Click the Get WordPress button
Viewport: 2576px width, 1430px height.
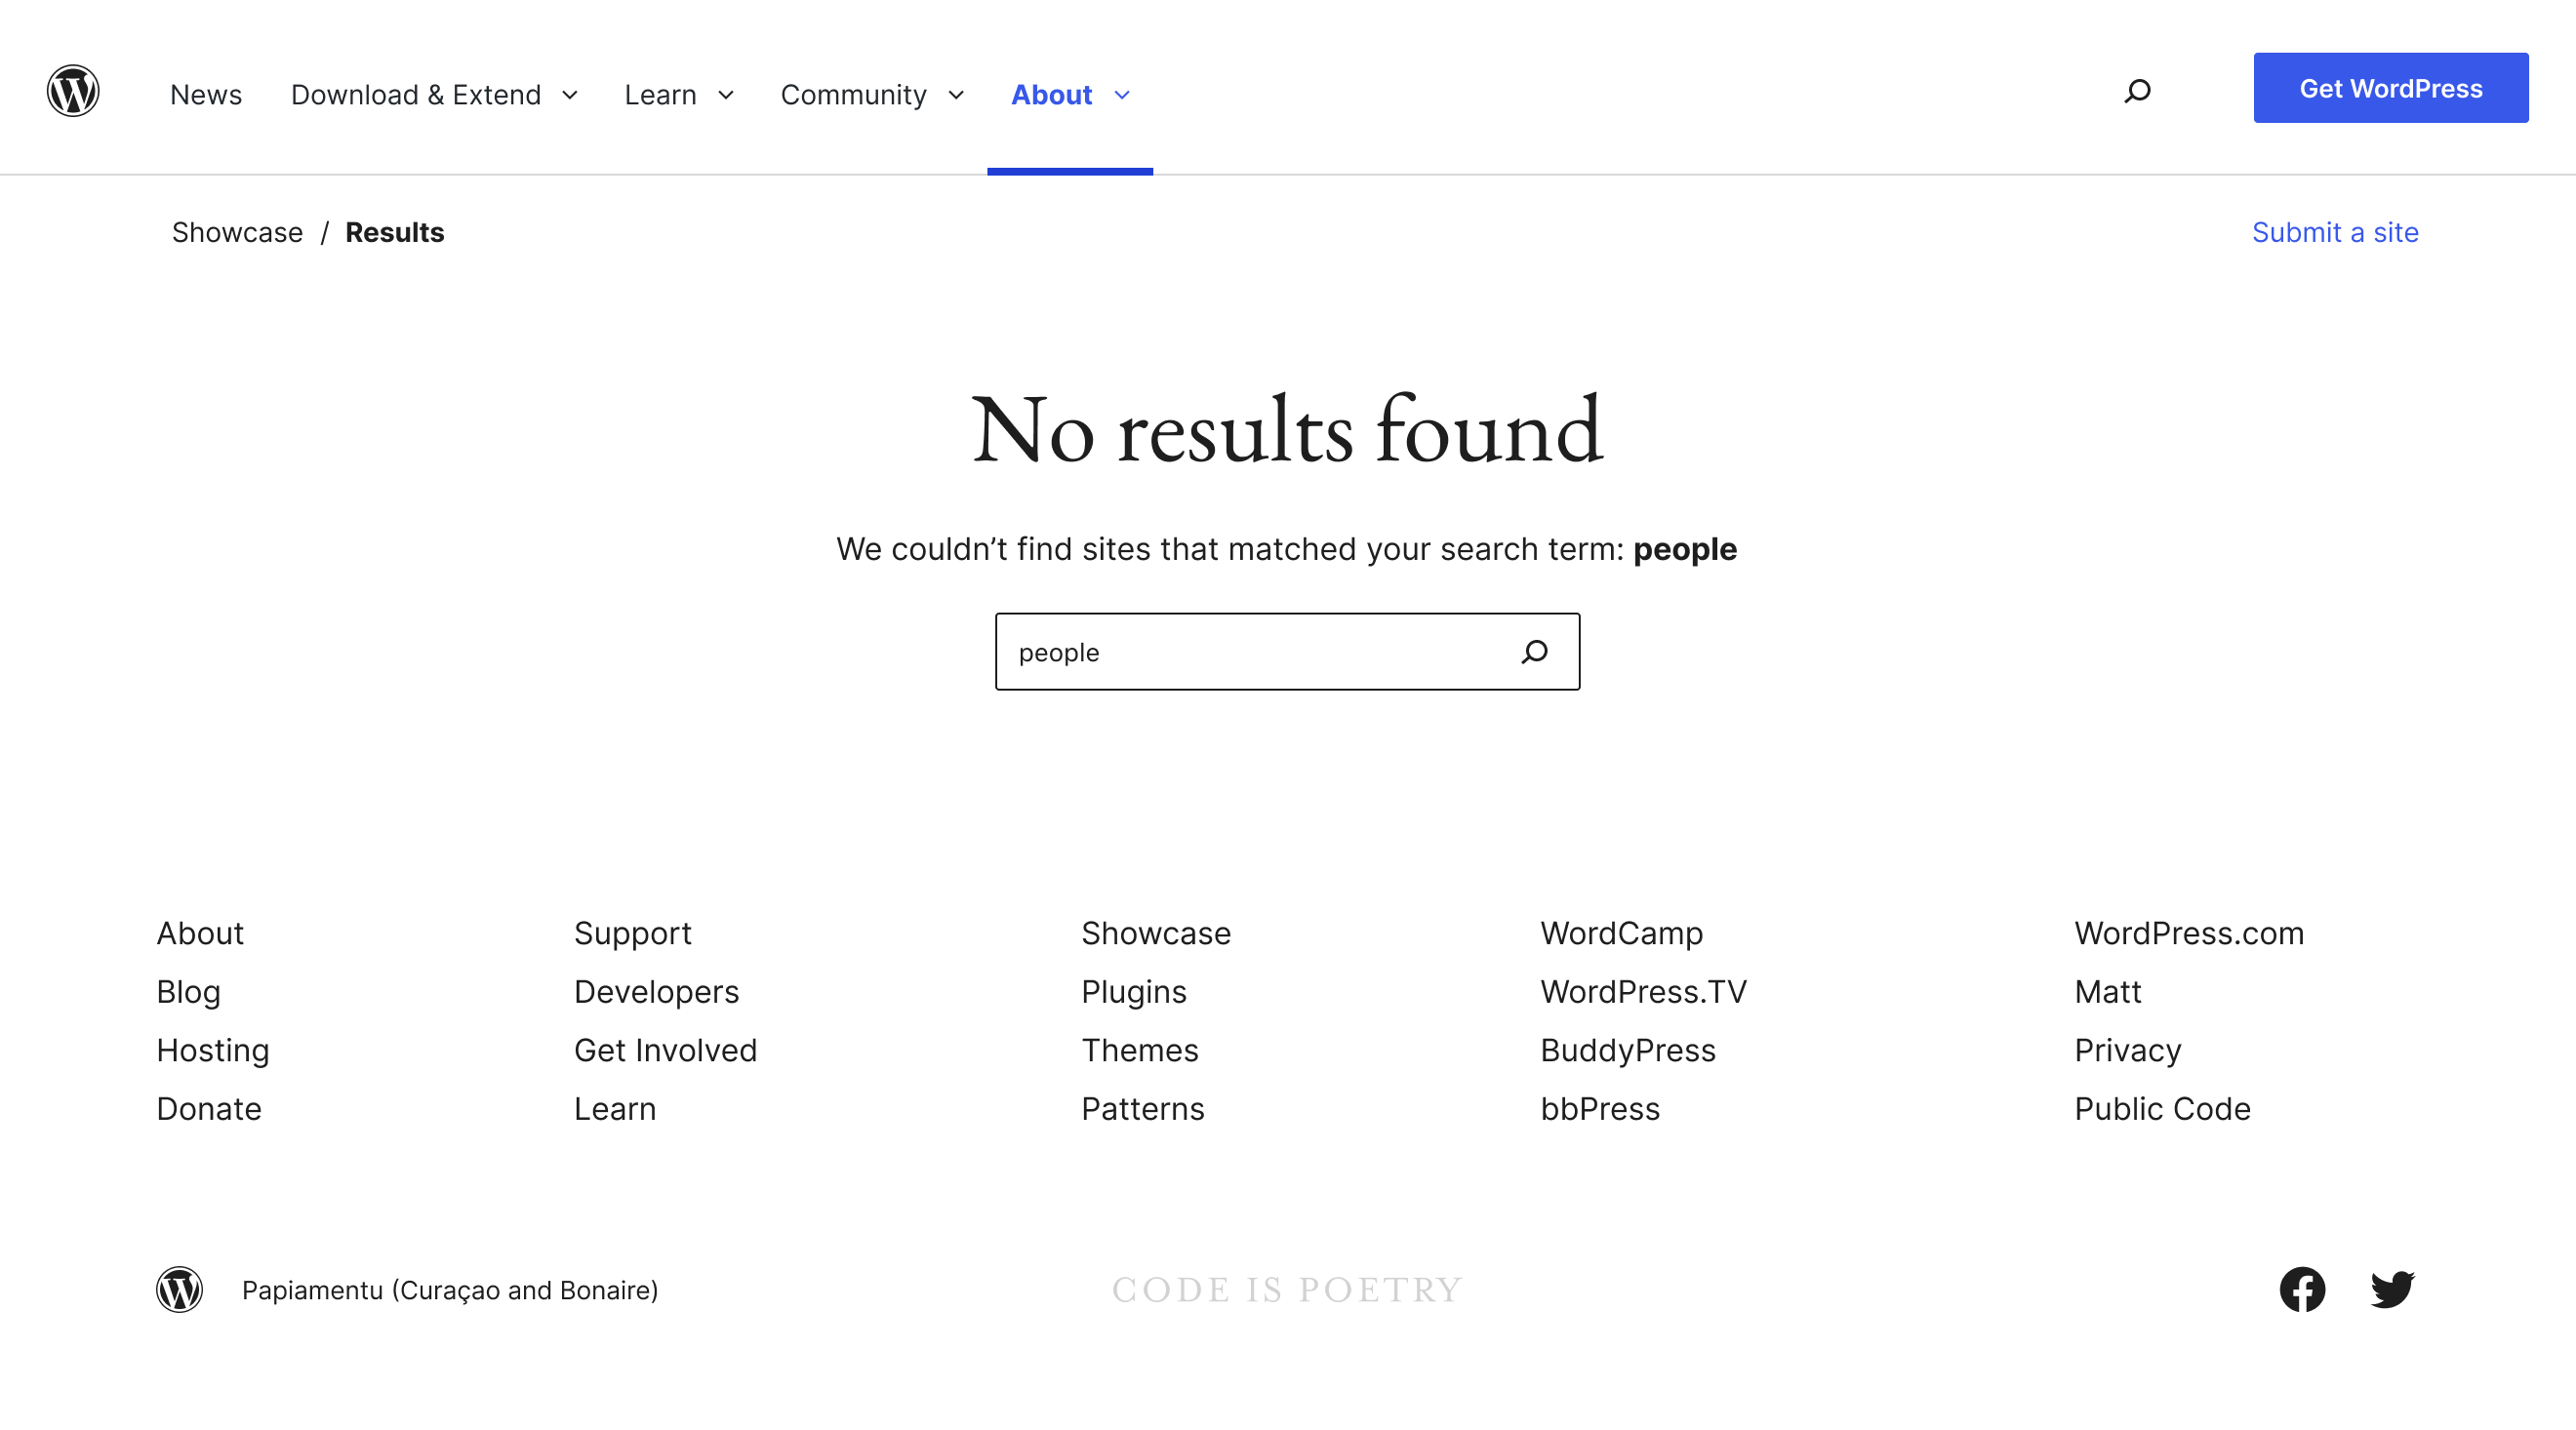tap(2390, 87)
